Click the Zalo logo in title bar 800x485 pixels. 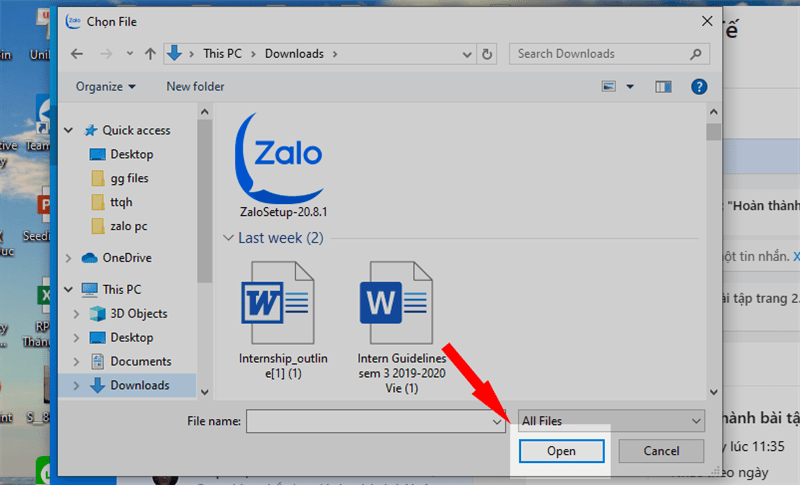pyautogui.click(x=73, y=21)
